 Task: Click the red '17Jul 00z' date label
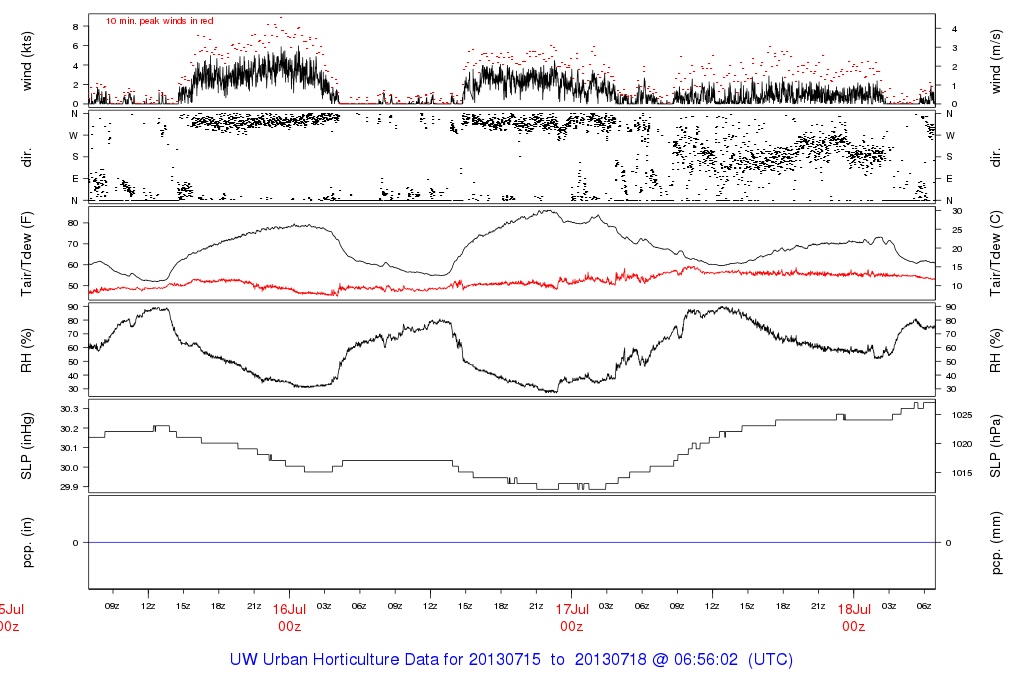coord(572,618)
